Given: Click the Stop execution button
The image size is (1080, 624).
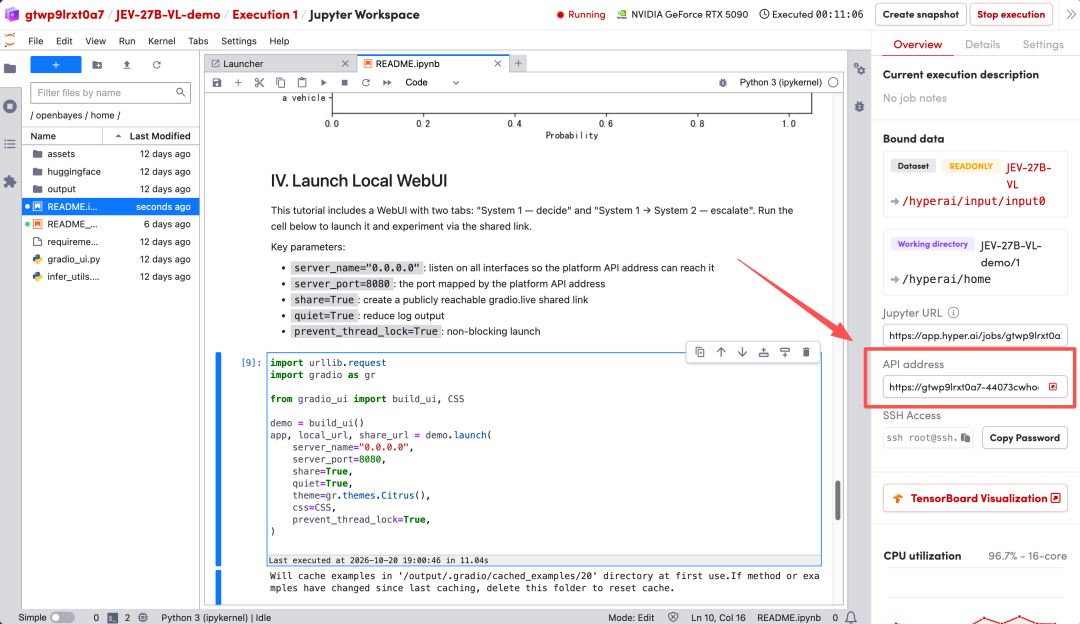Looking at the screenshot, I should click(x=1010, y=14).
